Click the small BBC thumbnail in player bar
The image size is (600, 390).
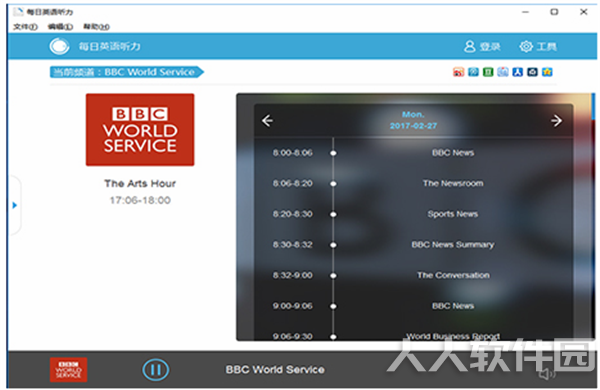[68, 370]
